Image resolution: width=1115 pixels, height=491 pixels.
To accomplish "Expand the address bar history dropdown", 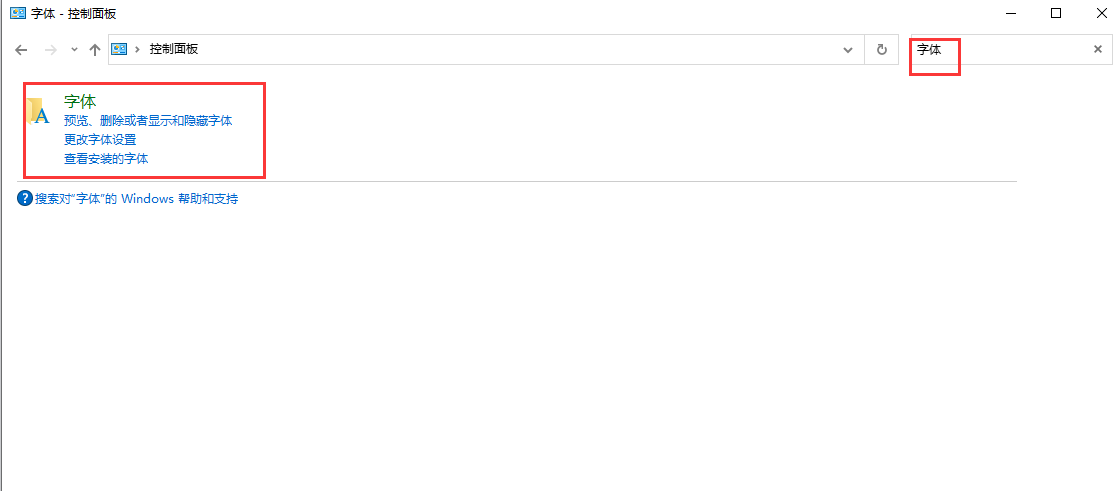I will [x=848, y=50].
